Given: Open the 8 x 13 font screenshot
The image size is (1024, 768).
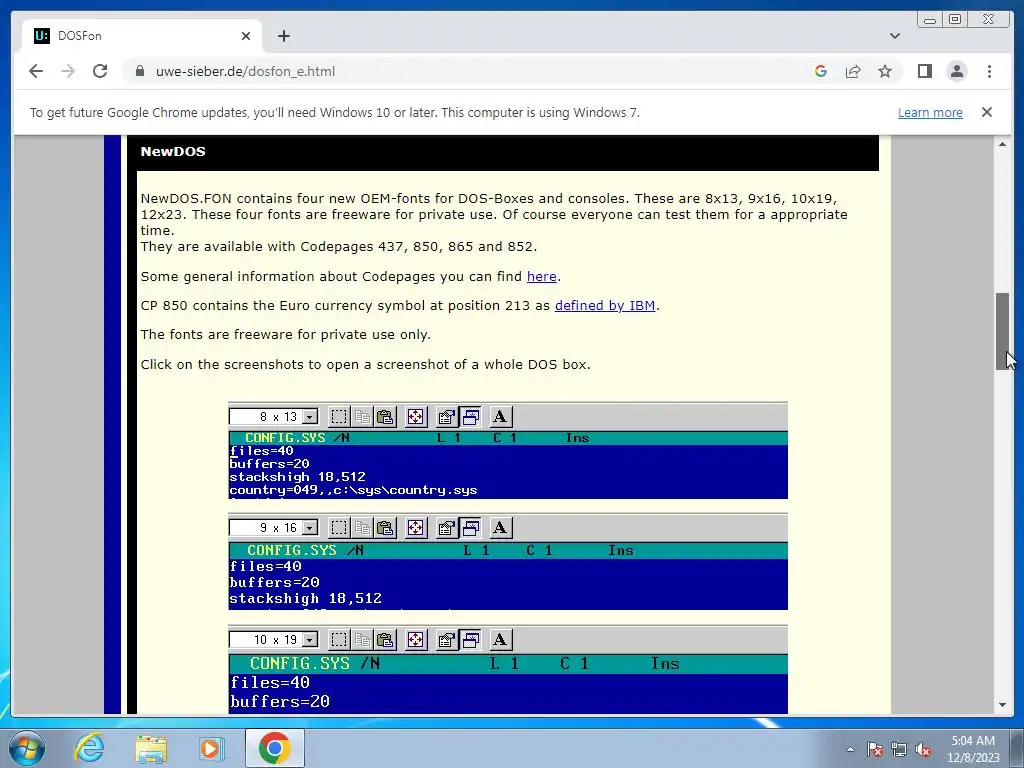Looking at the screenshot, I should pos(508,451).
